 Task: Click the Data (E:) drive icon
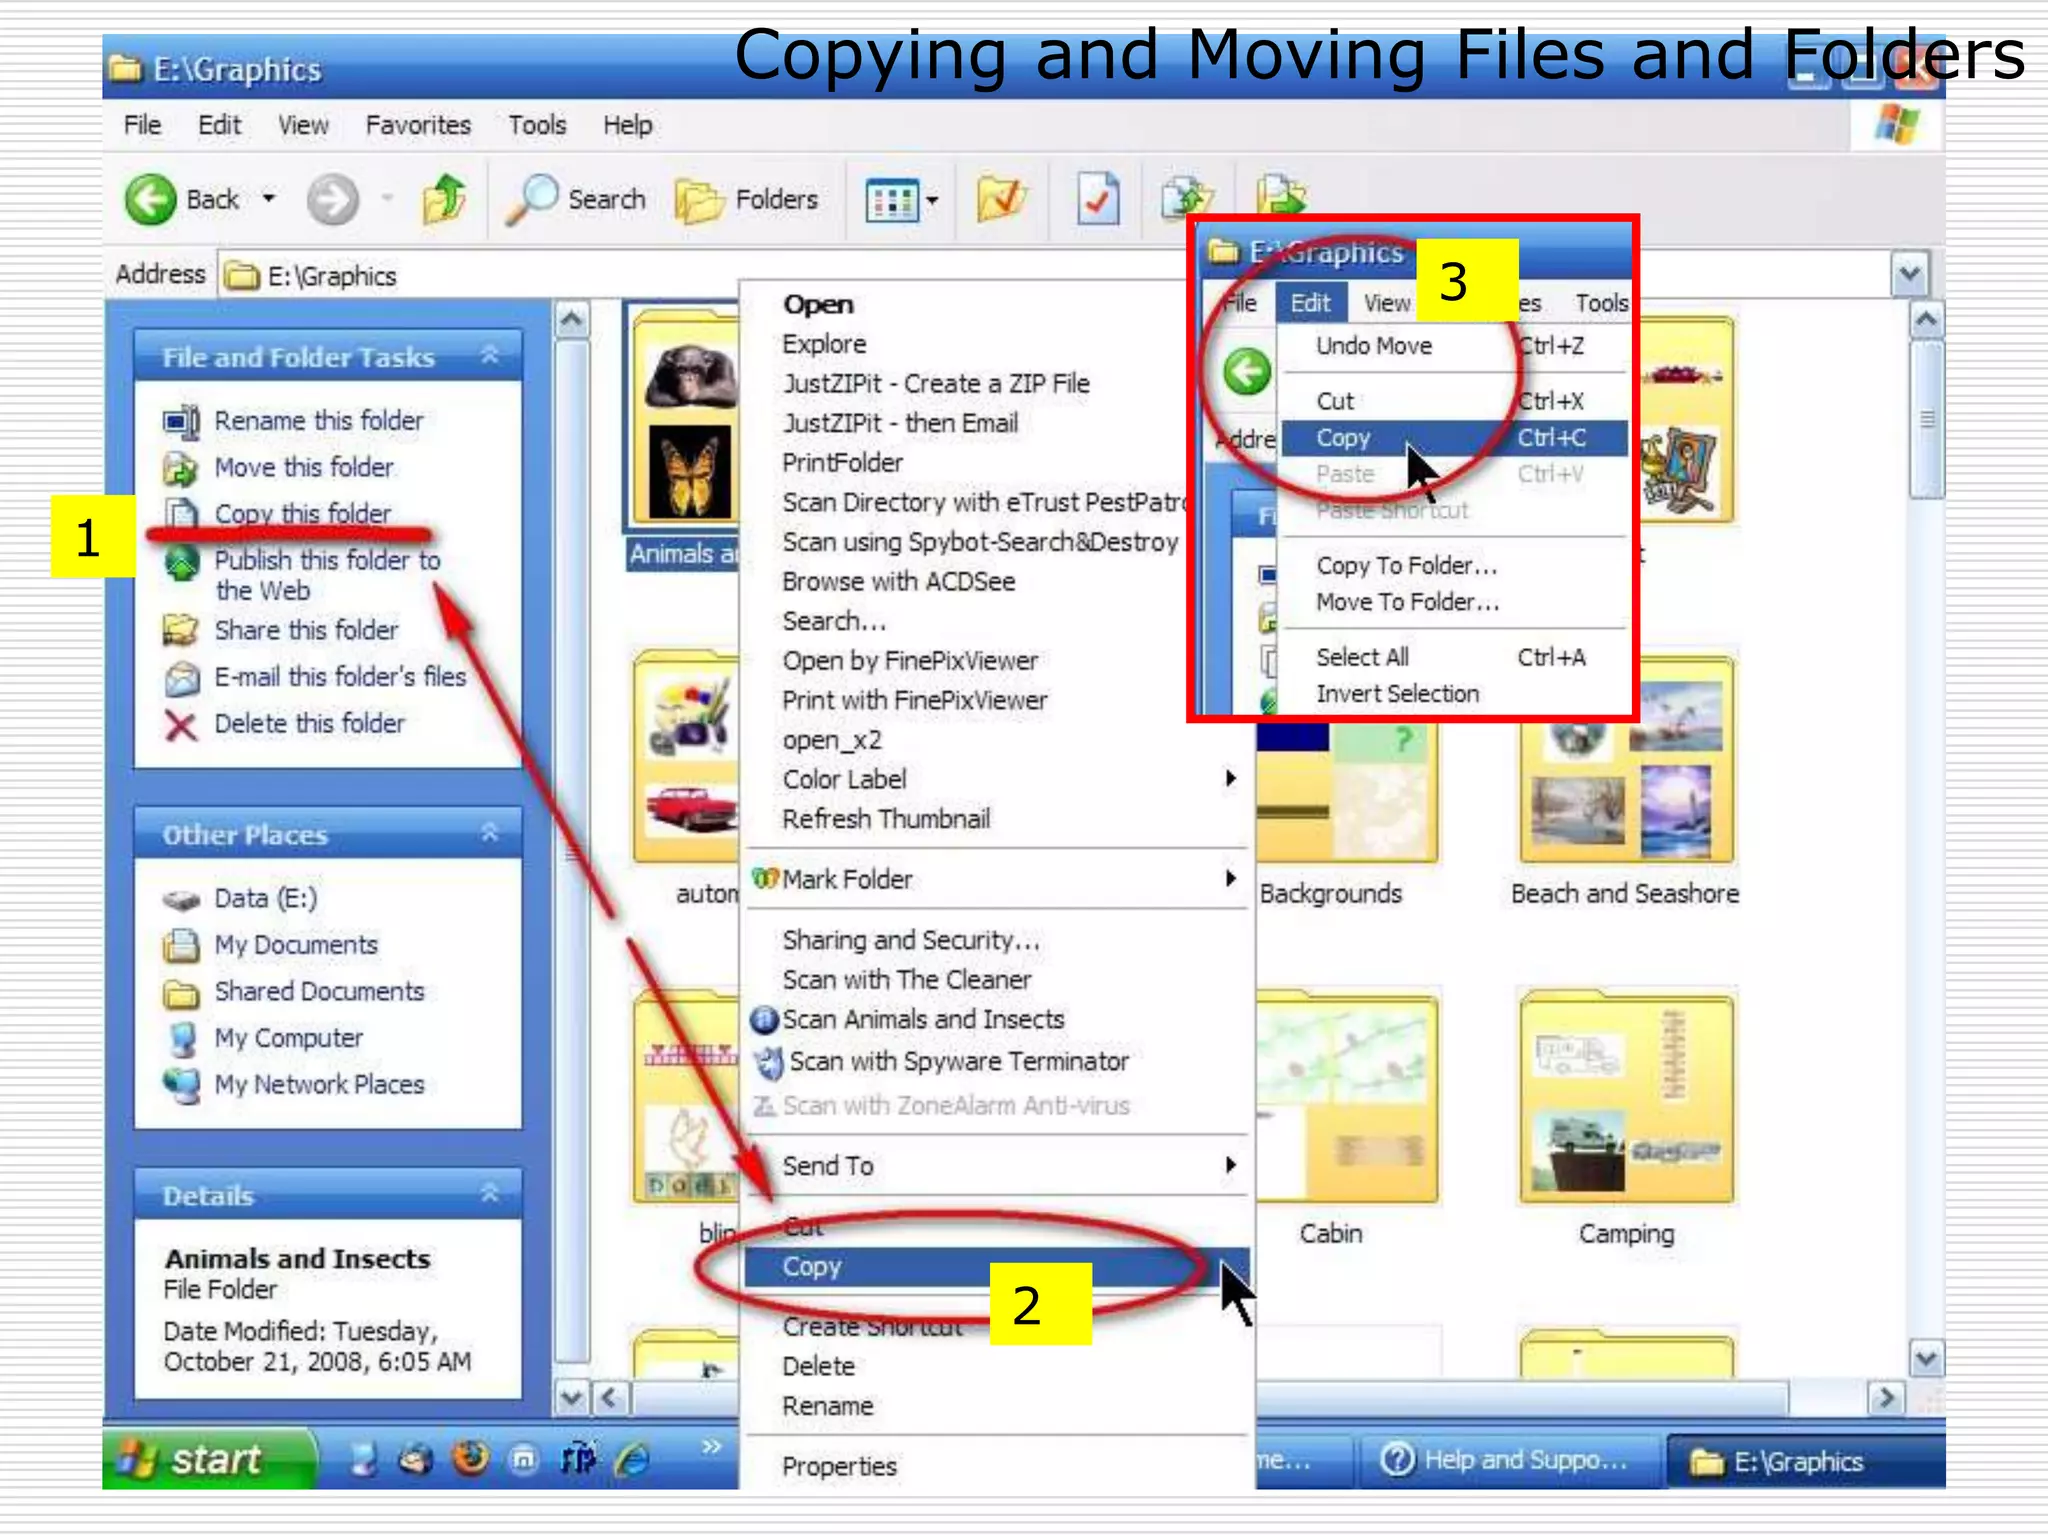[x=181, y=900]
